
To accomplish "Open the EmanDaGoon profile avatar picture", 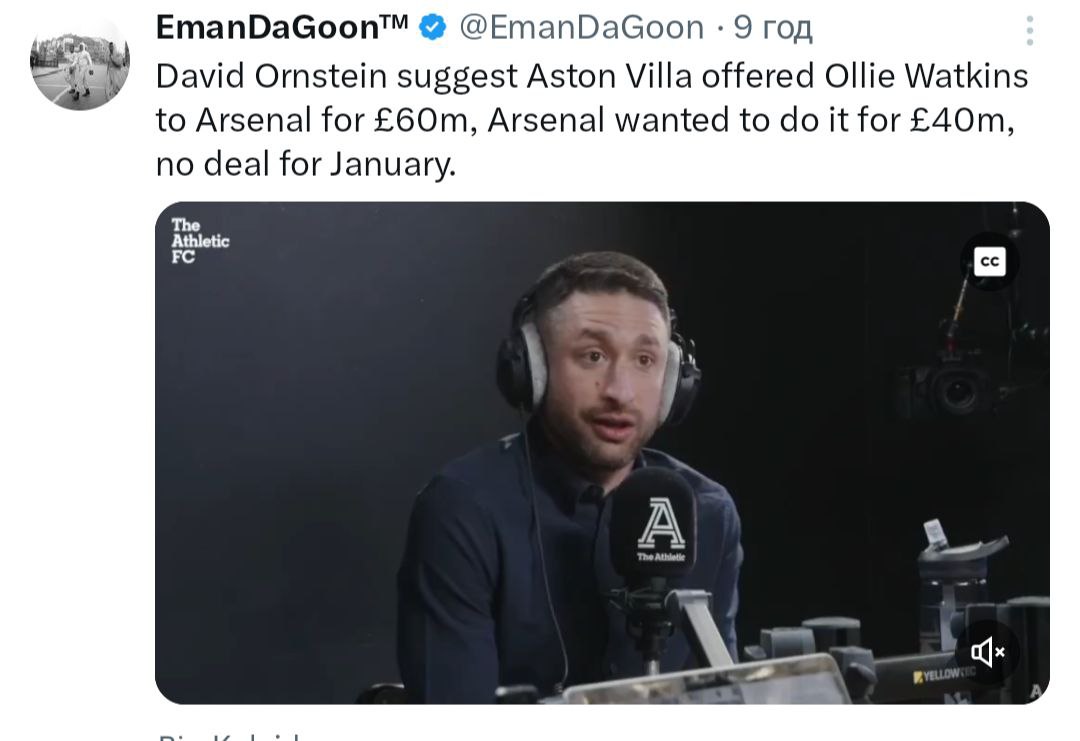I will click(79, 61).
